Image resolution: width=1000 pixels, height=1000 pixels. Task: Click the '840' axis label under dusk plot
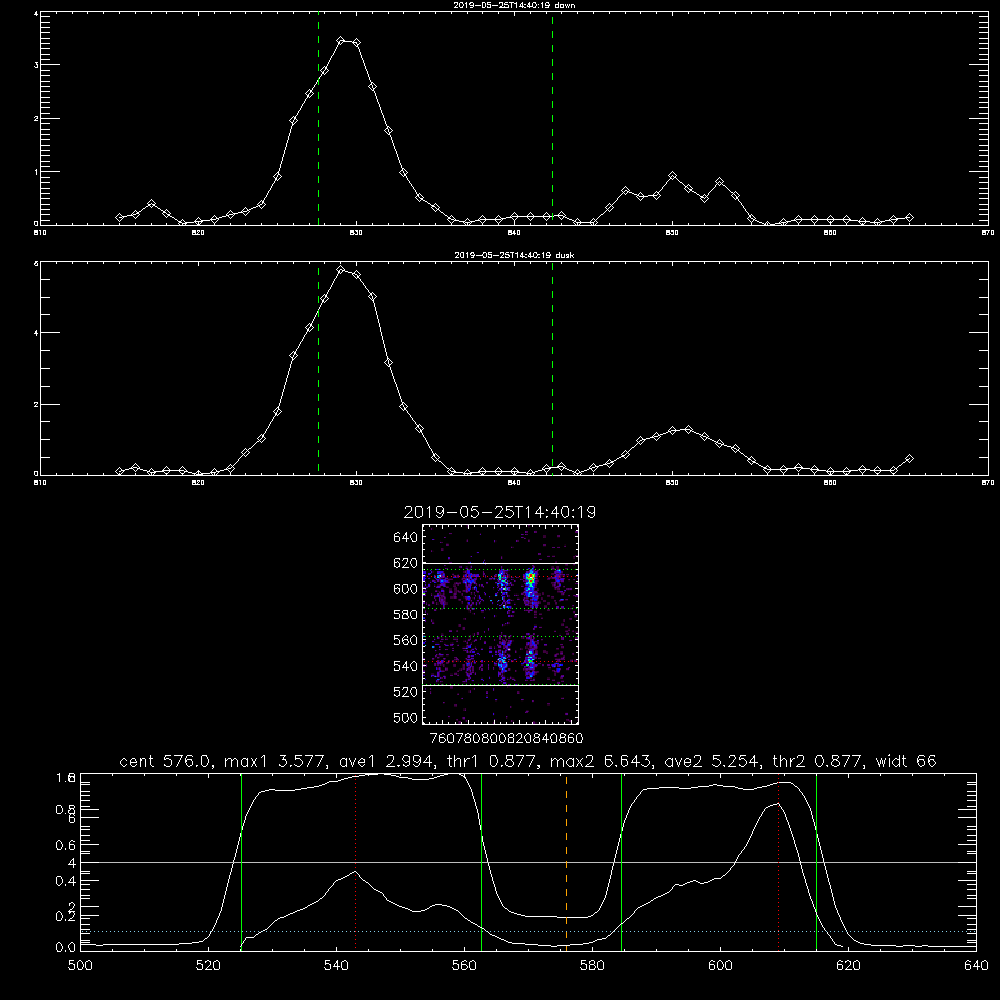click(x=514, y=483)
